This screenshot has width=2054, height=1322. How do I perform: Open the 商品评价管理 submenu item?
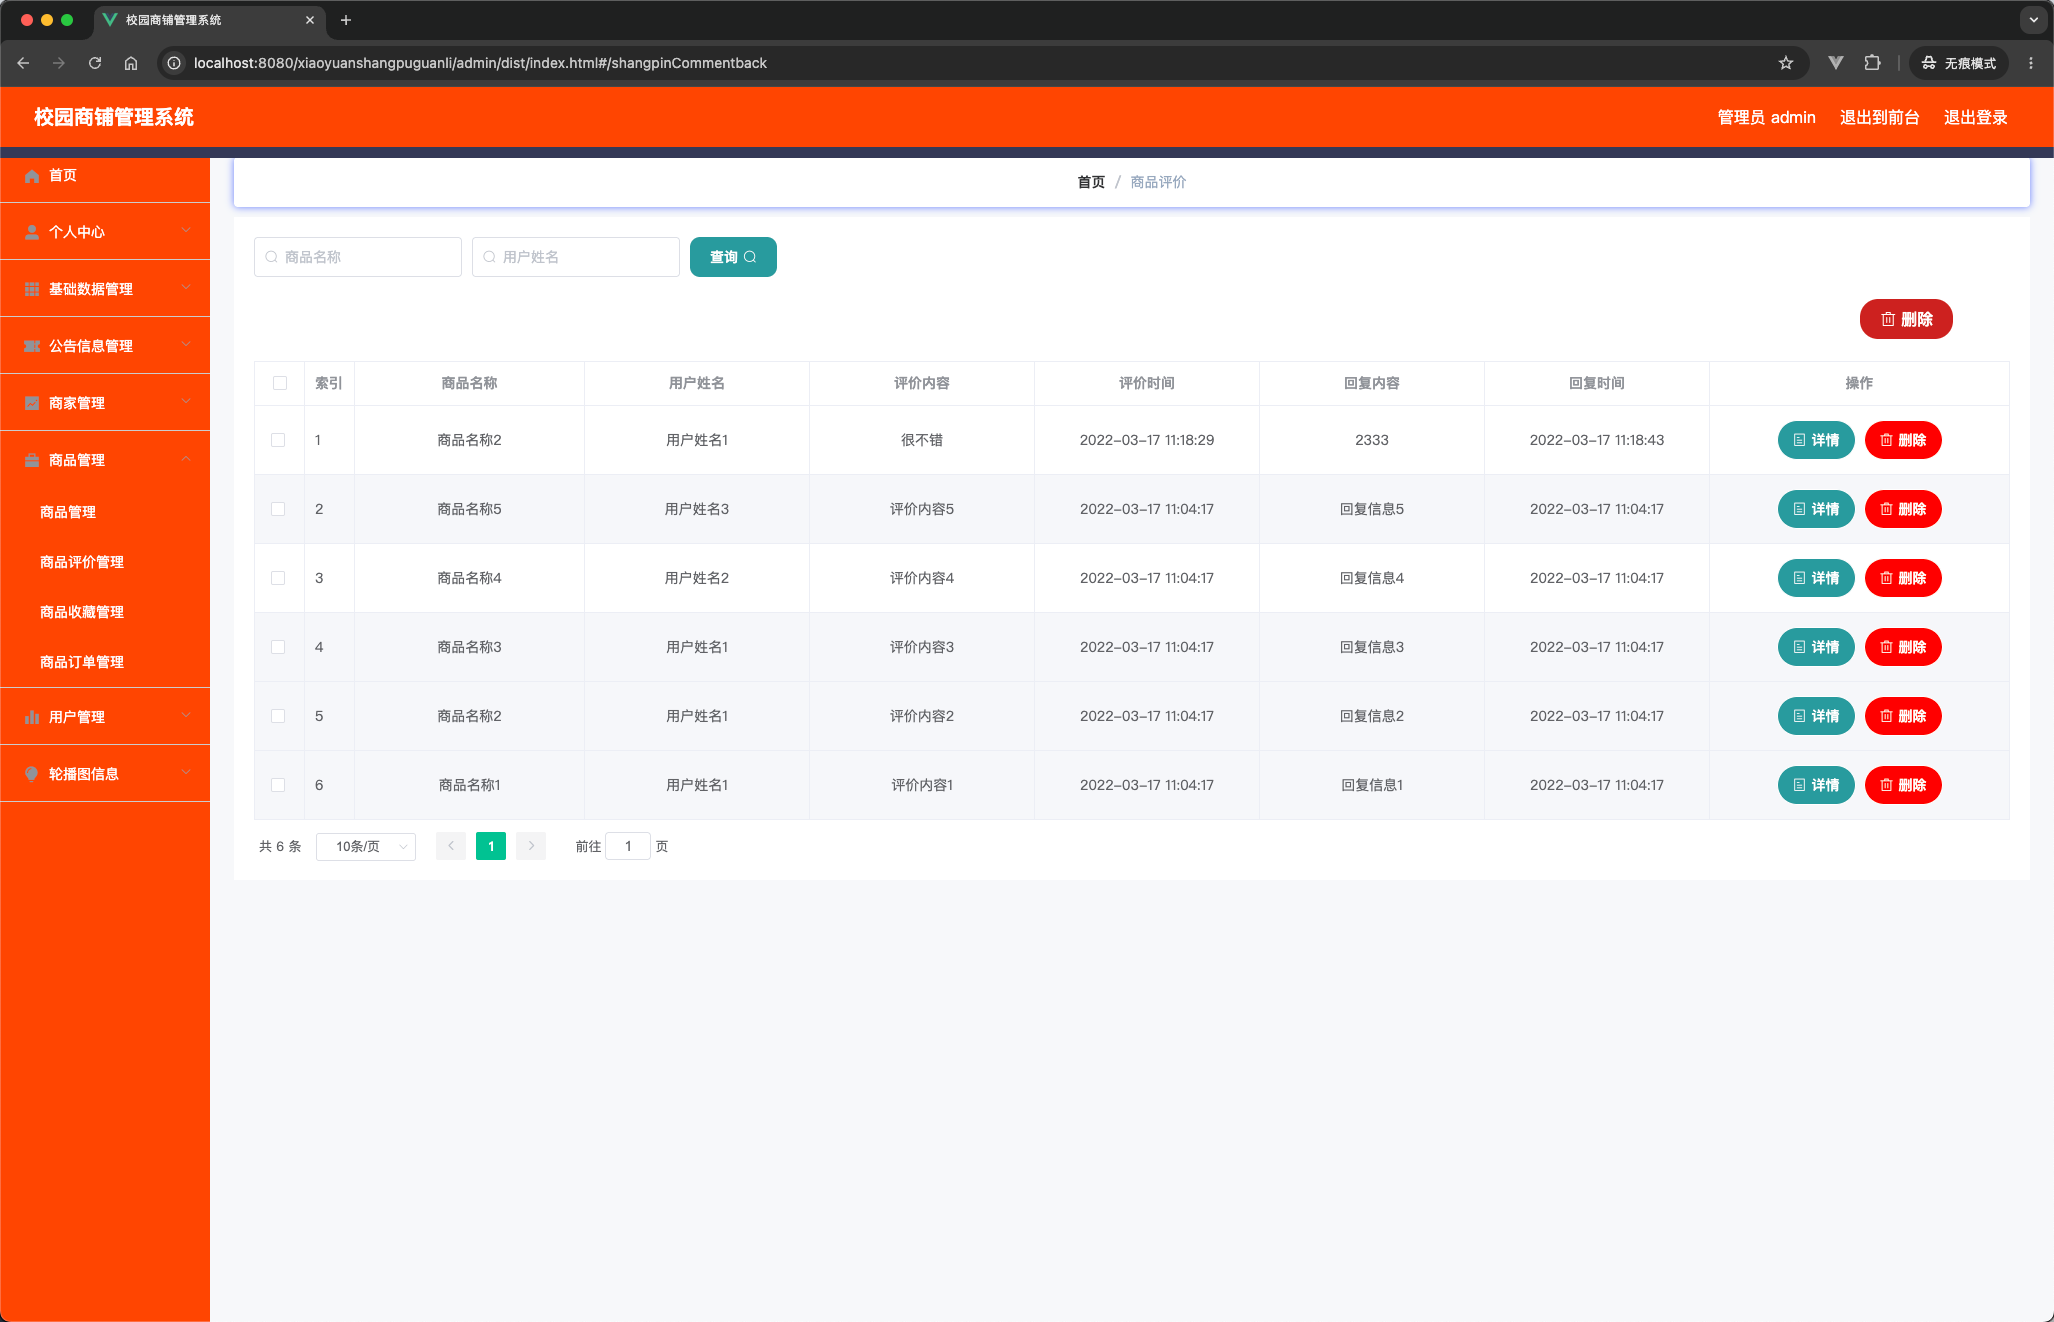coord(82,562)
